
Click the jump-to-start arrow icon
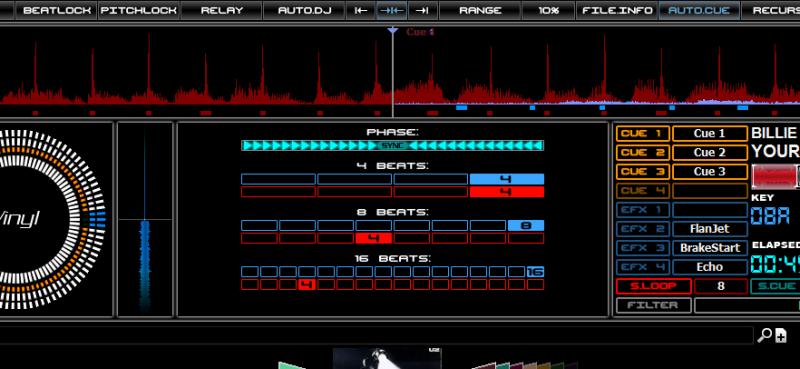tap(361, 10)
